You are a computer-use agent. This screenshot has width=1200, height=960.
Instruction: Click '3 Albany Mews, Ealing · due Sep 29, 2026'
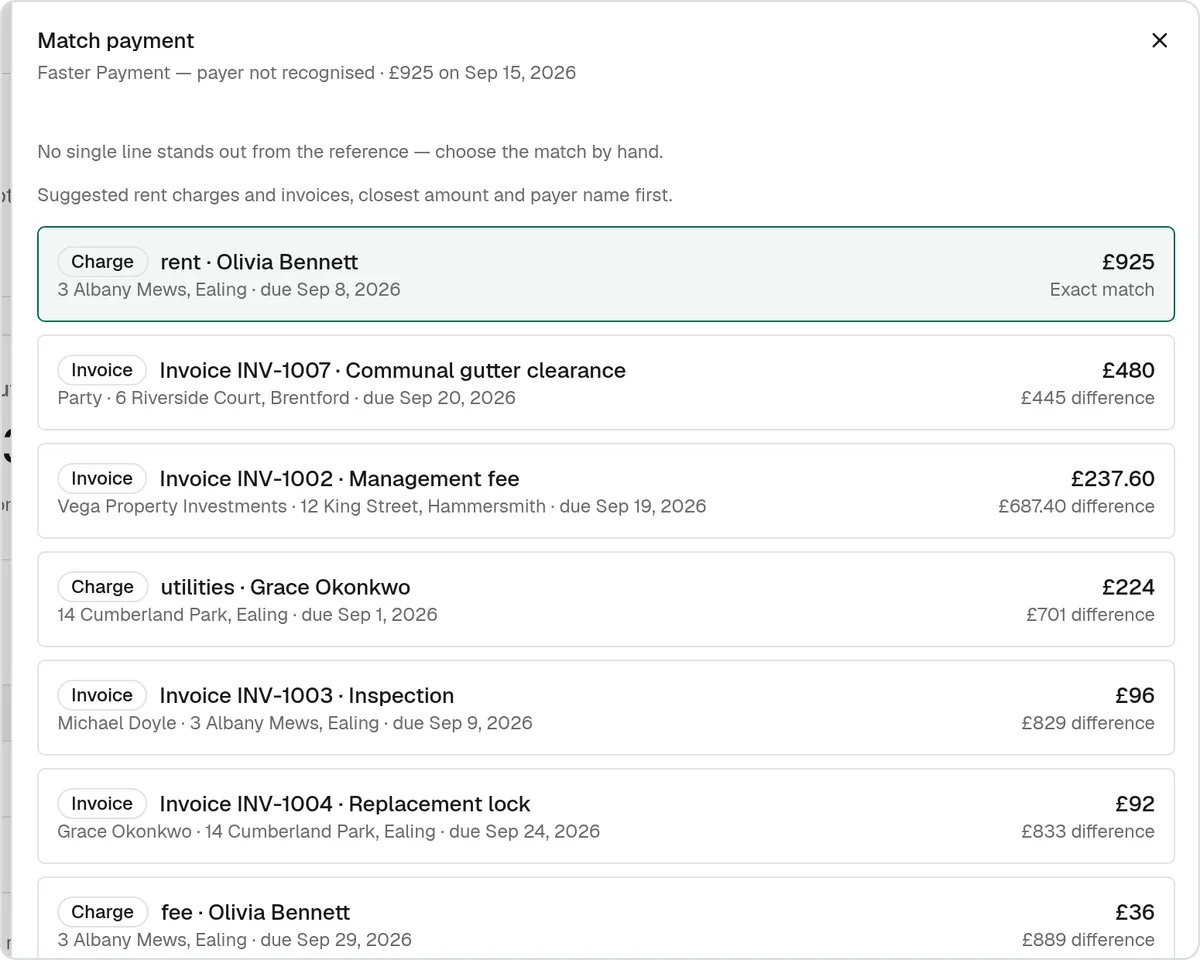pyautogui.click(x=235, y=940)
